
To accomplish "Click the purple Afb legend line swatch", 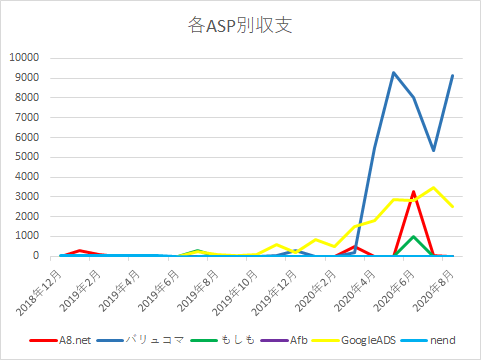I will [x=274, y=341].
